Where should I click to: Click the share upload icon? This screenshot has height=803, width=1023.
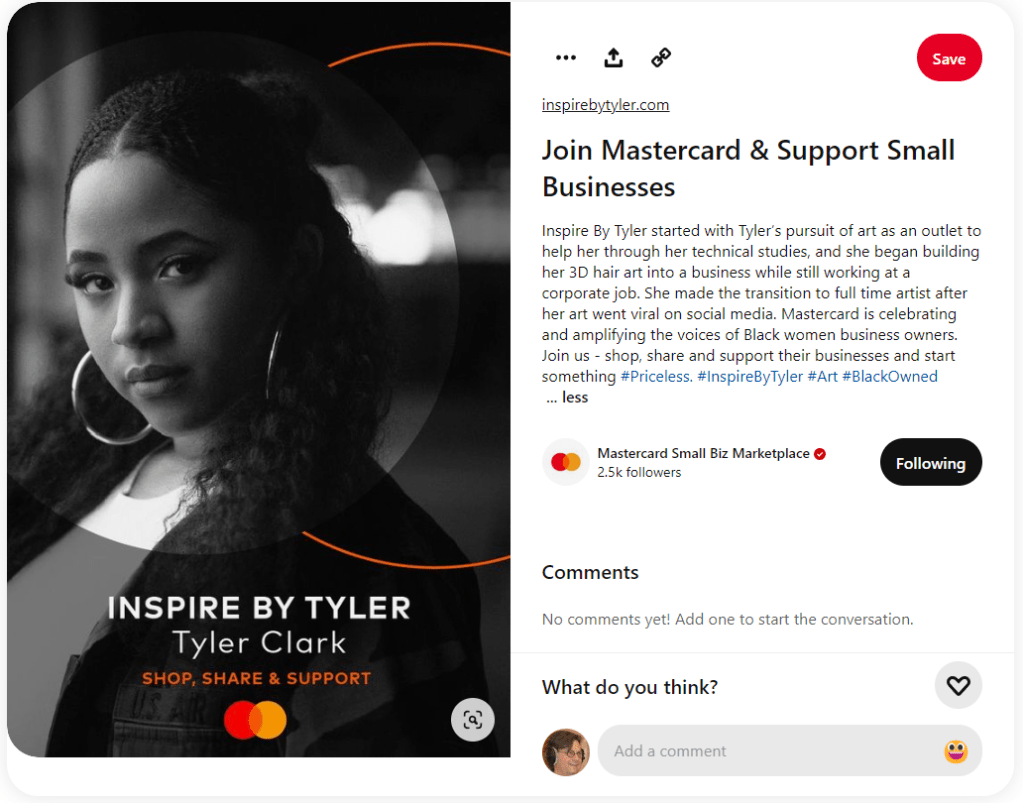pyautogui.click(x=613, y=58)
